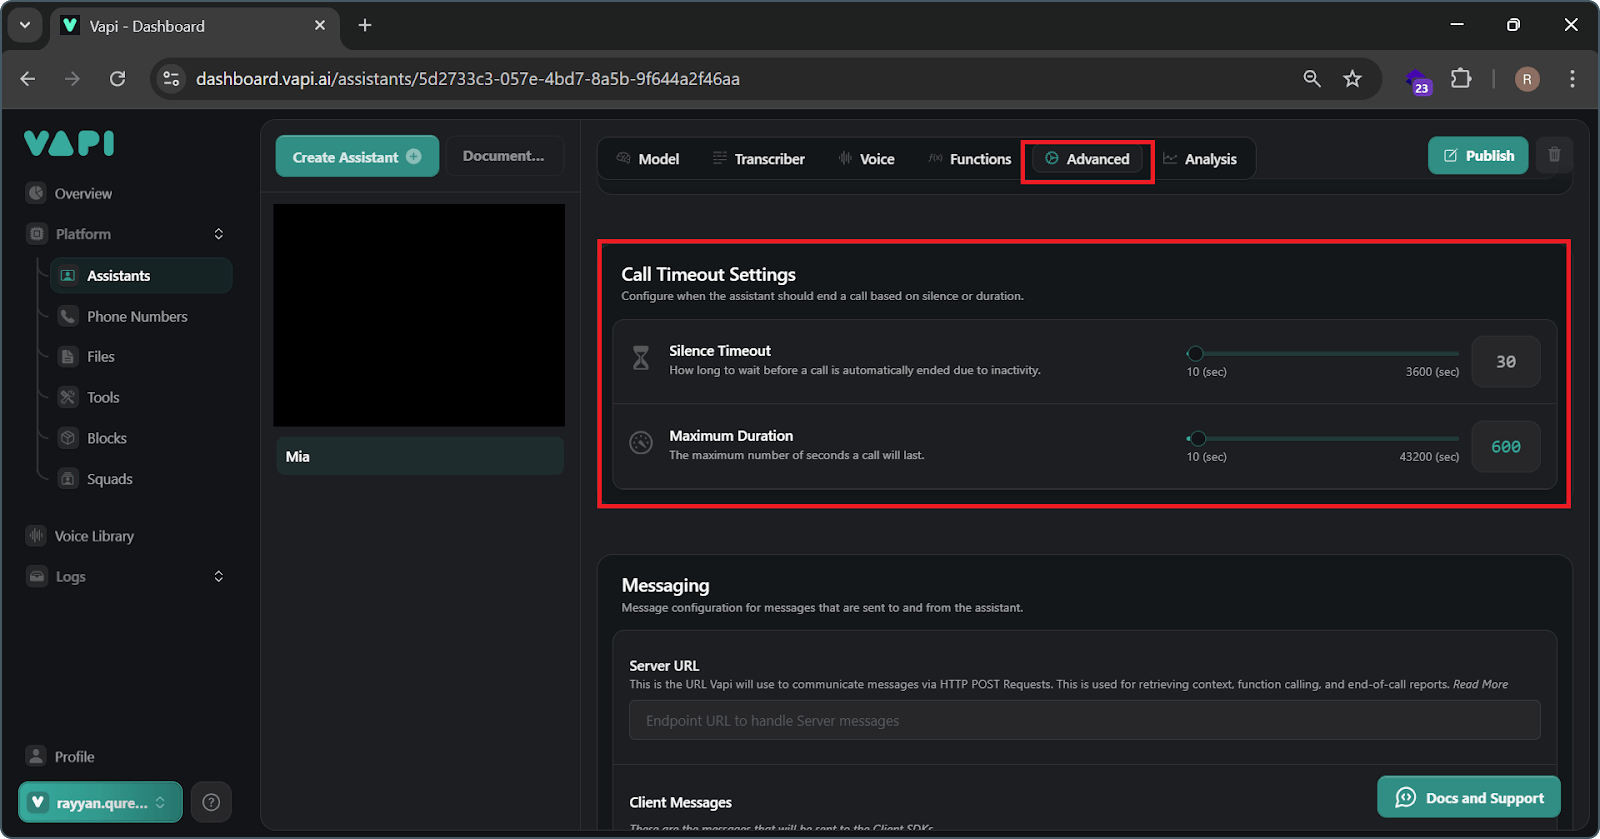Open the Chrome three-dot menu
The width and height of the screenshot is (1600, 839).
point(1572,79)
